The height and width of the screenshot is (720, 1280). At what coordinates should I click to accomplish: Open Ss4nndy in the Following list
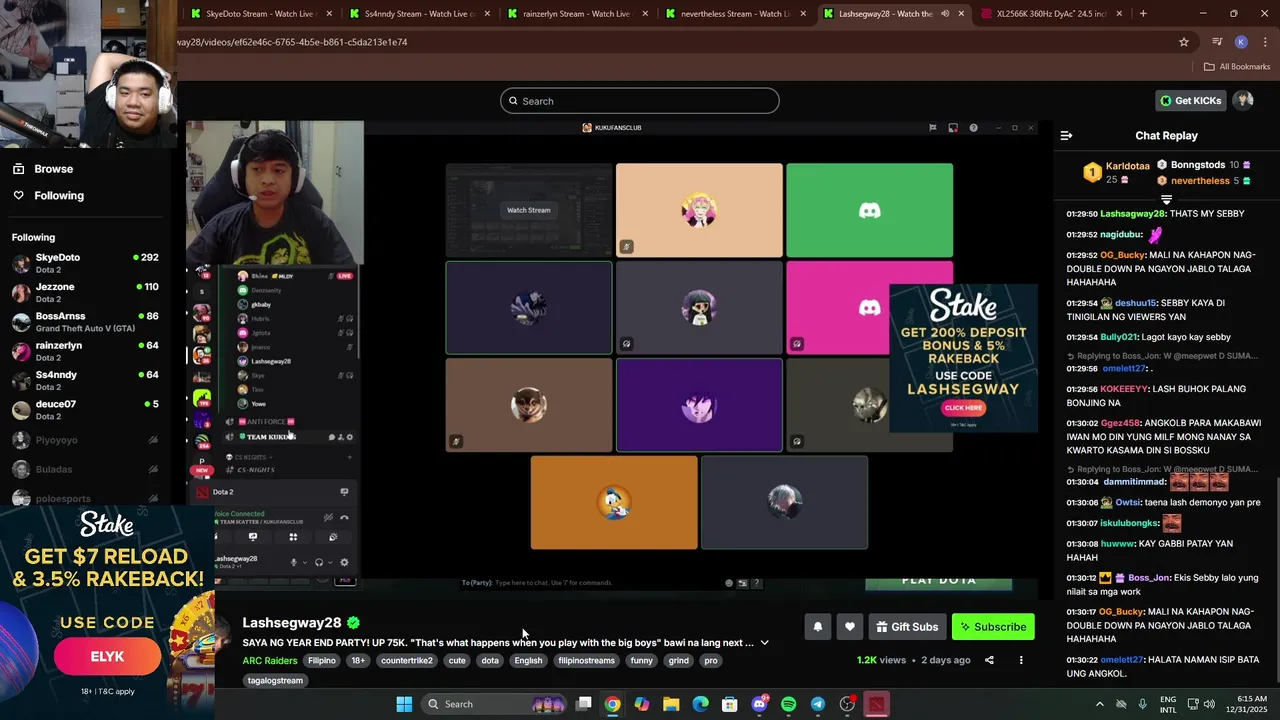pos(85,380)
